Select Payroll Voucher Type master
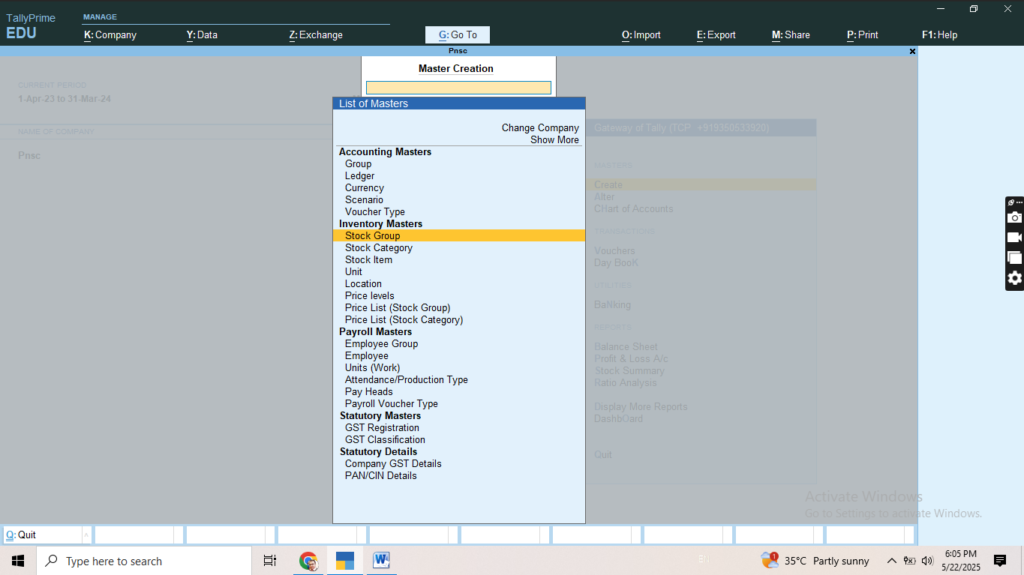The image size is (1024, 575). (x=391, y=404)
